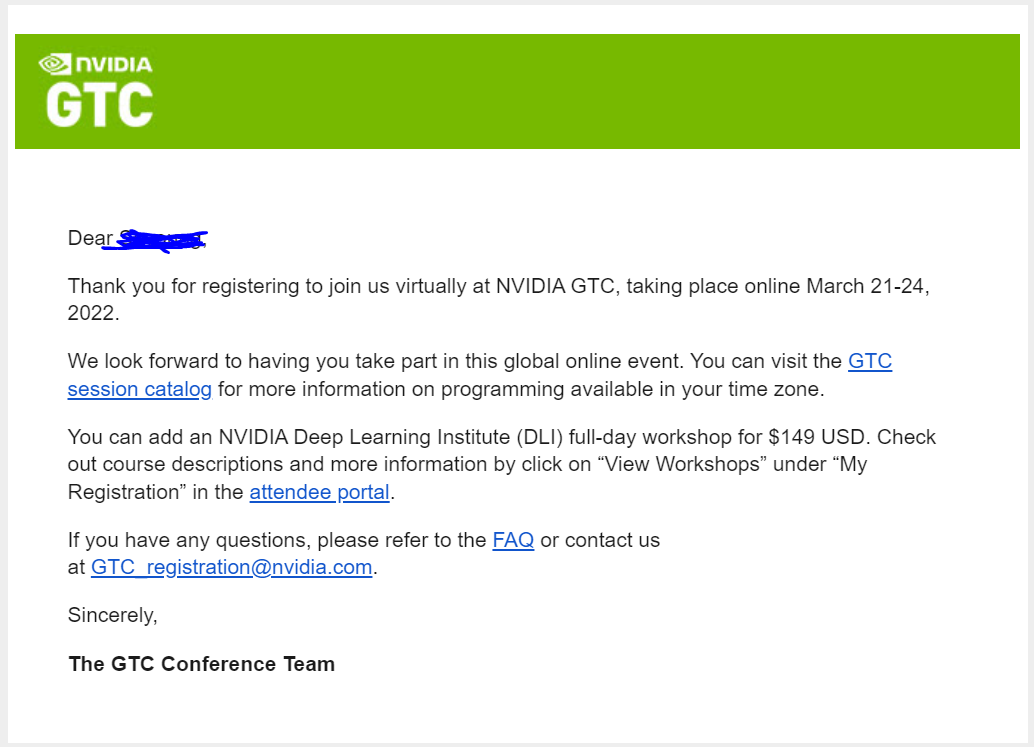
Task: Click the 'Sincerely,' closing text
Action: [113, 615]
